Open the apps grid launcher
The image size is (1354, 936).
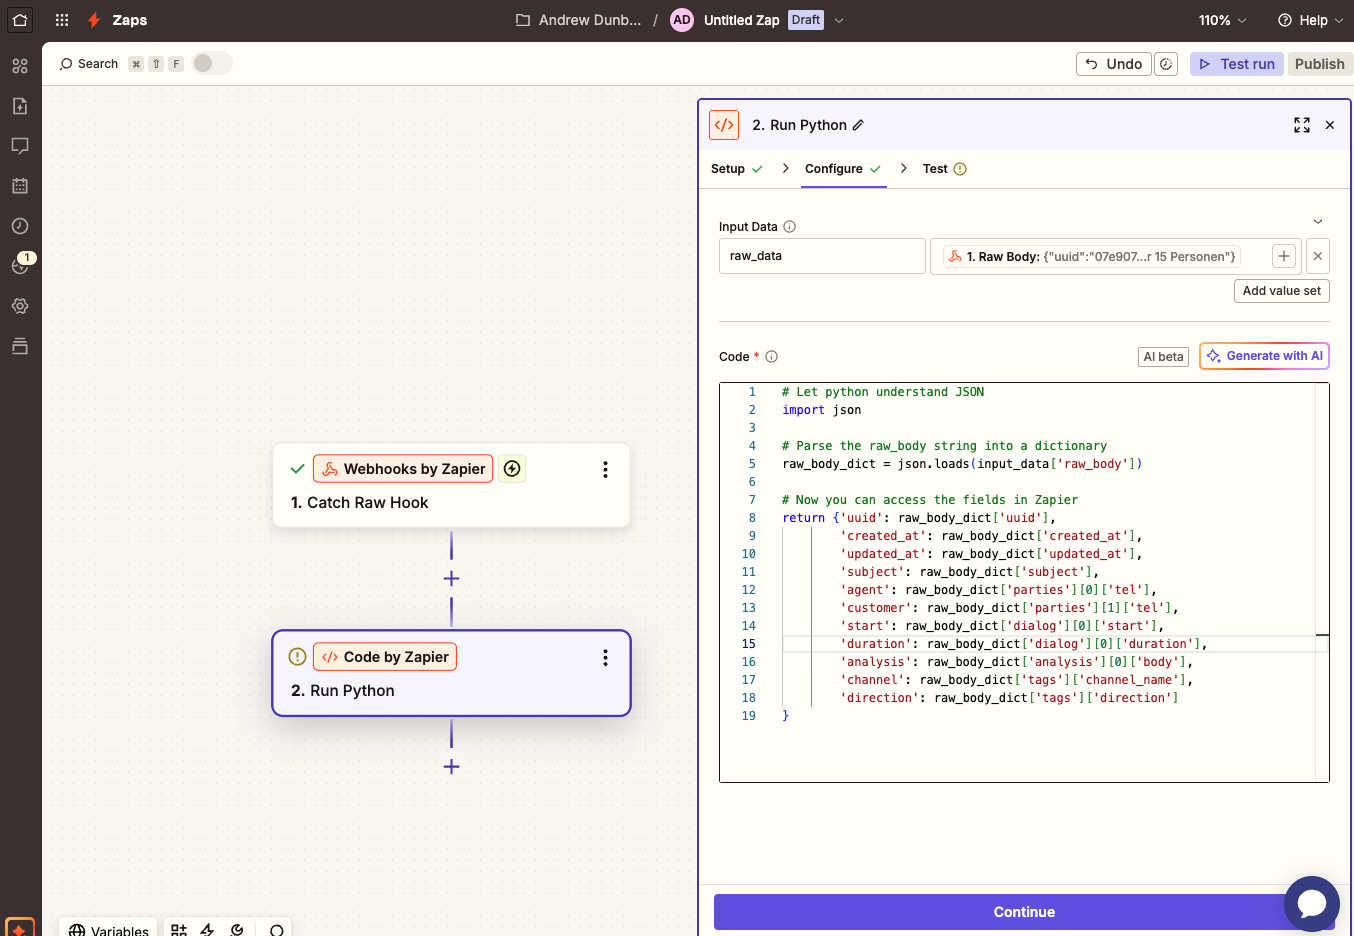click(62, 20)
